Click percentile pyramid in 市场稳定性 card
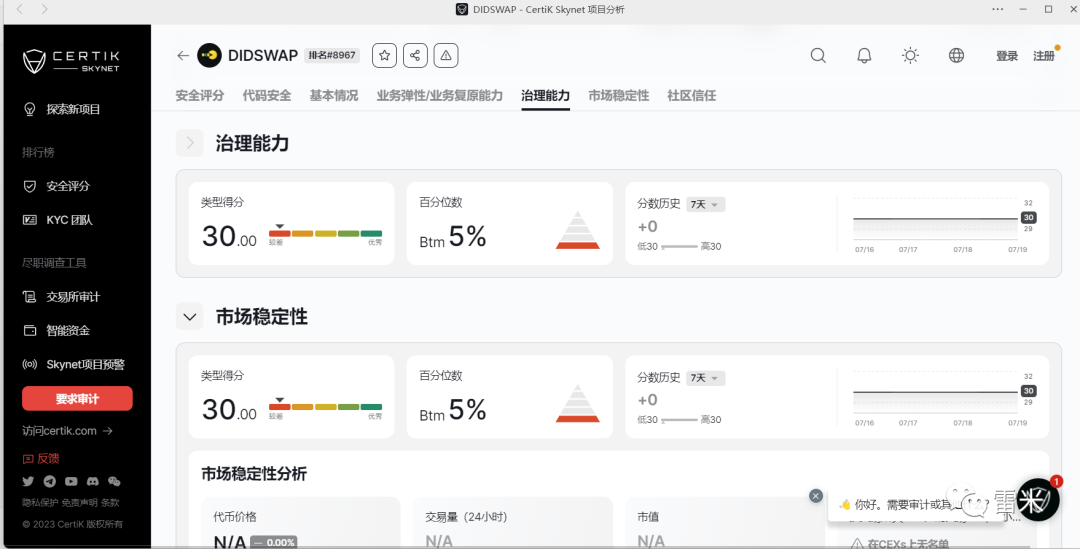 point(578,404)
